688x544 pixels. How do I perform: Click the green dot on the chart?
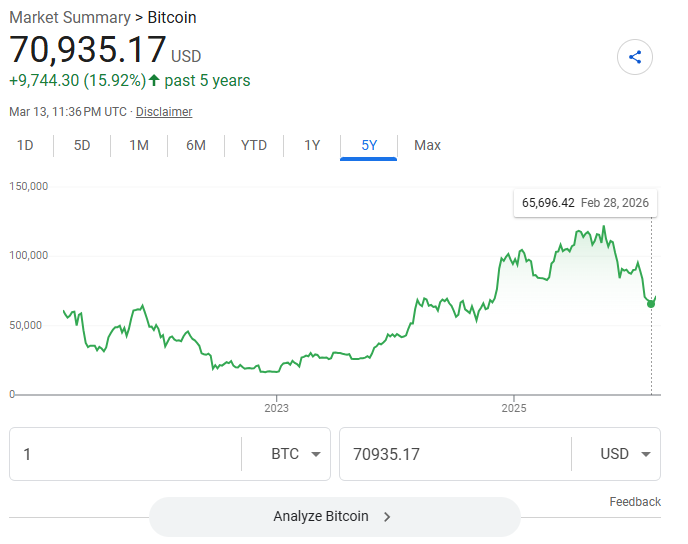(x=651, y=303)
